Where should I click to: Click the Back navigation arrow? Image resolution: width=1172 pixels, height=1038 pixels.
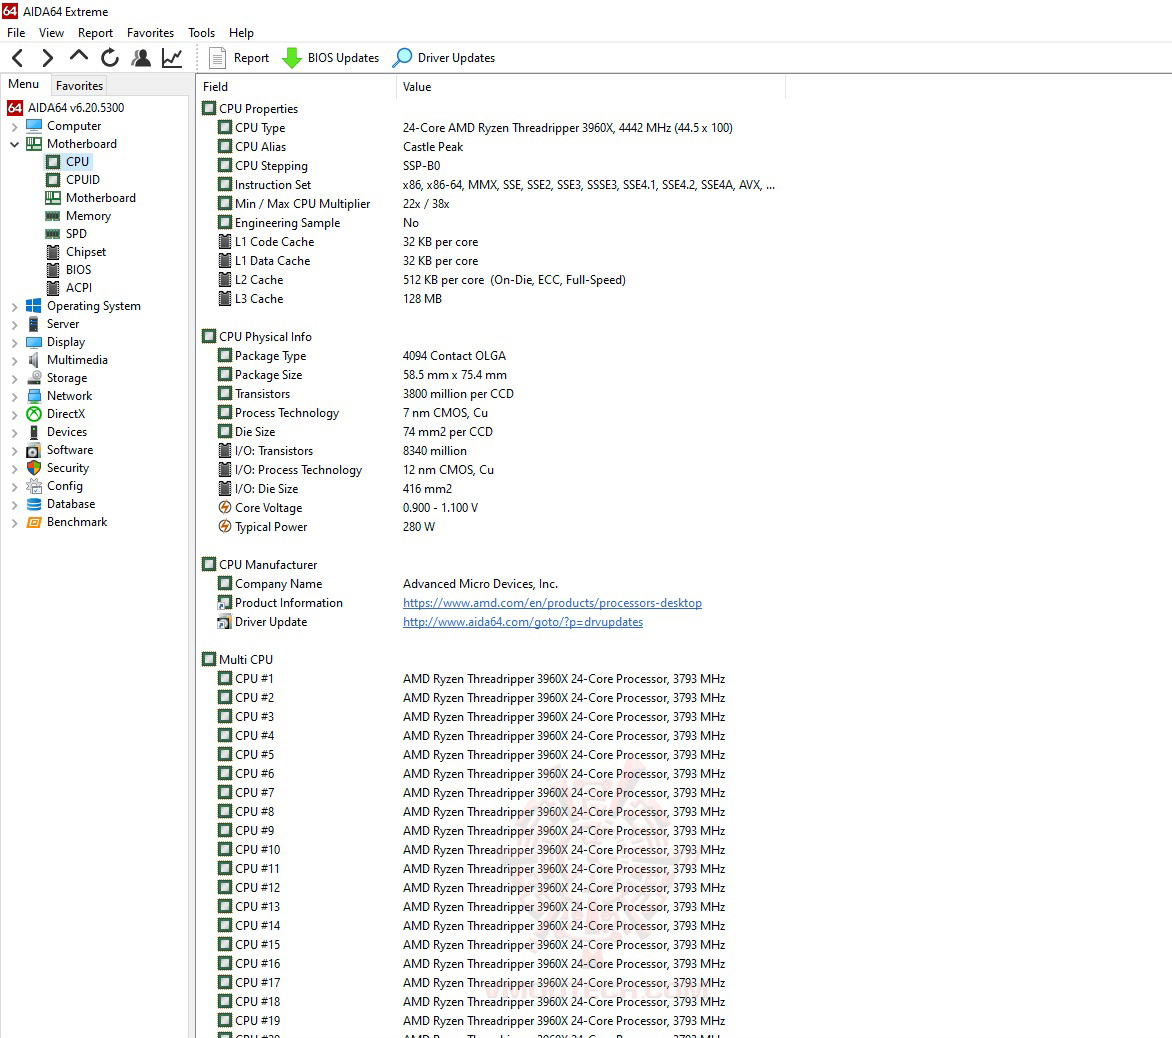[19, 58]
